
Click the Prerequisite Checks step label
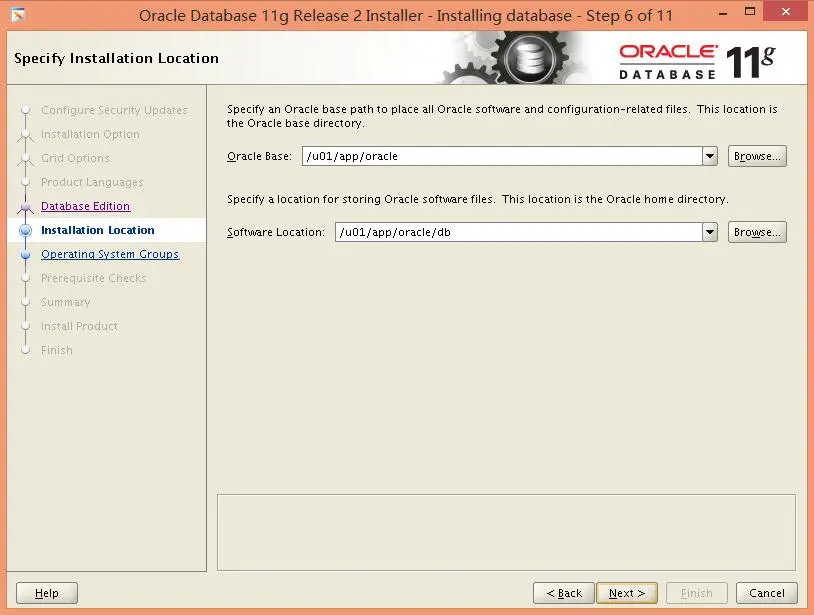coord(93,278)
